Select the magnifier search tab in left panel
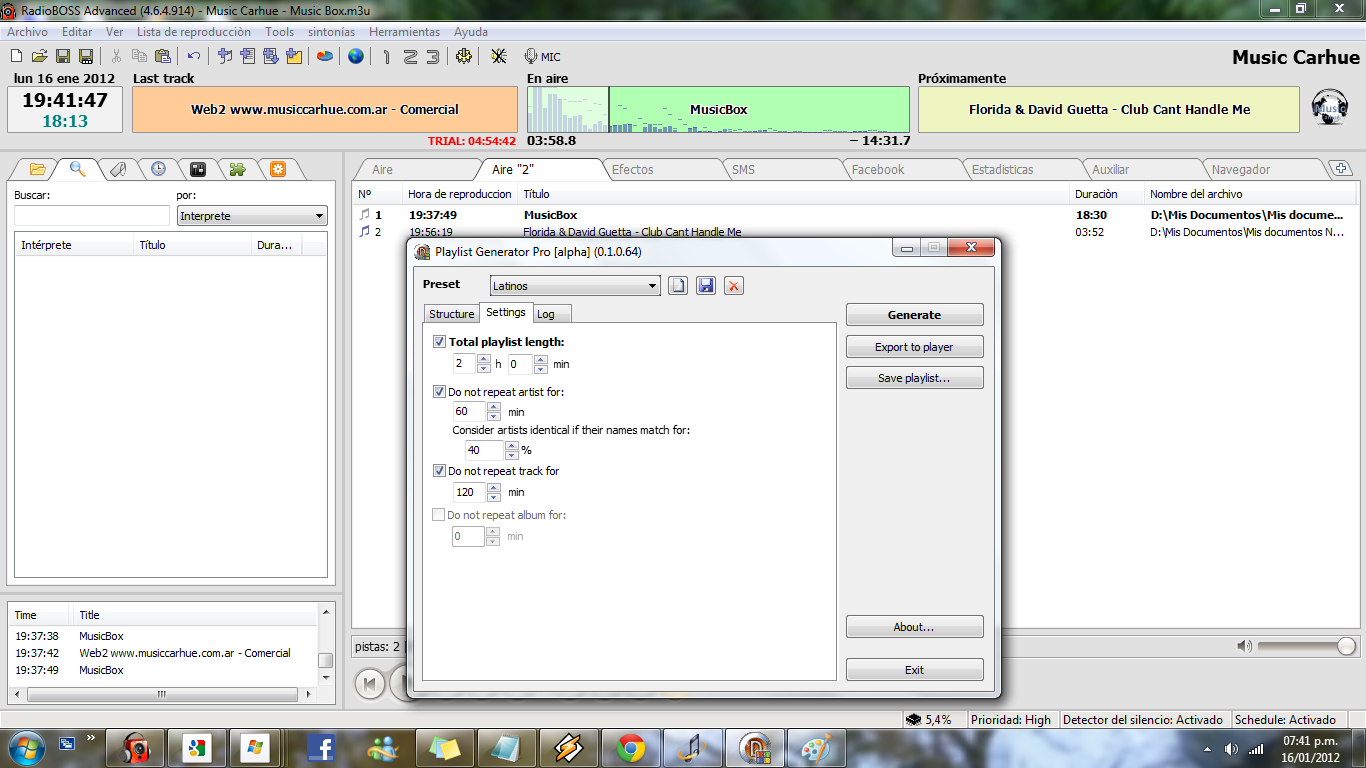Image resolution: width=1366 pixels, height=768 pixels. pos(77,169)
